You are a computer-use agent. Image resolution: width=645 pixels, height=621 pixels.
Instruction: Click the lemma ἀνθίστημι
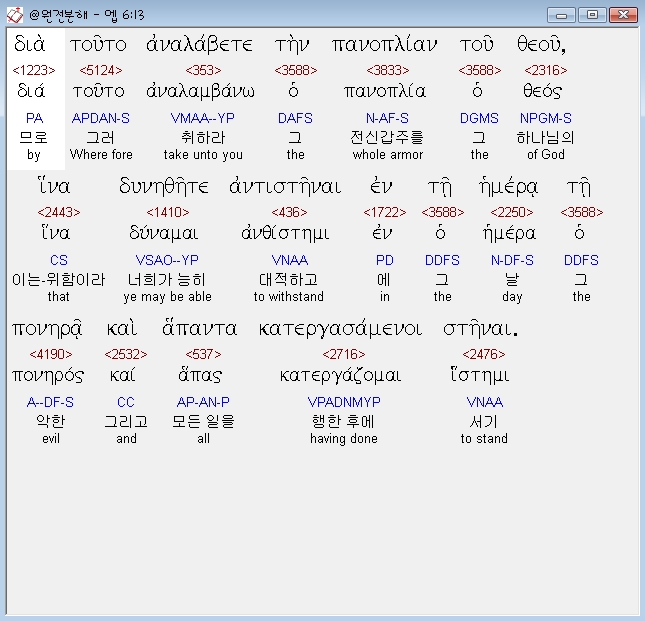click(285, 233)
